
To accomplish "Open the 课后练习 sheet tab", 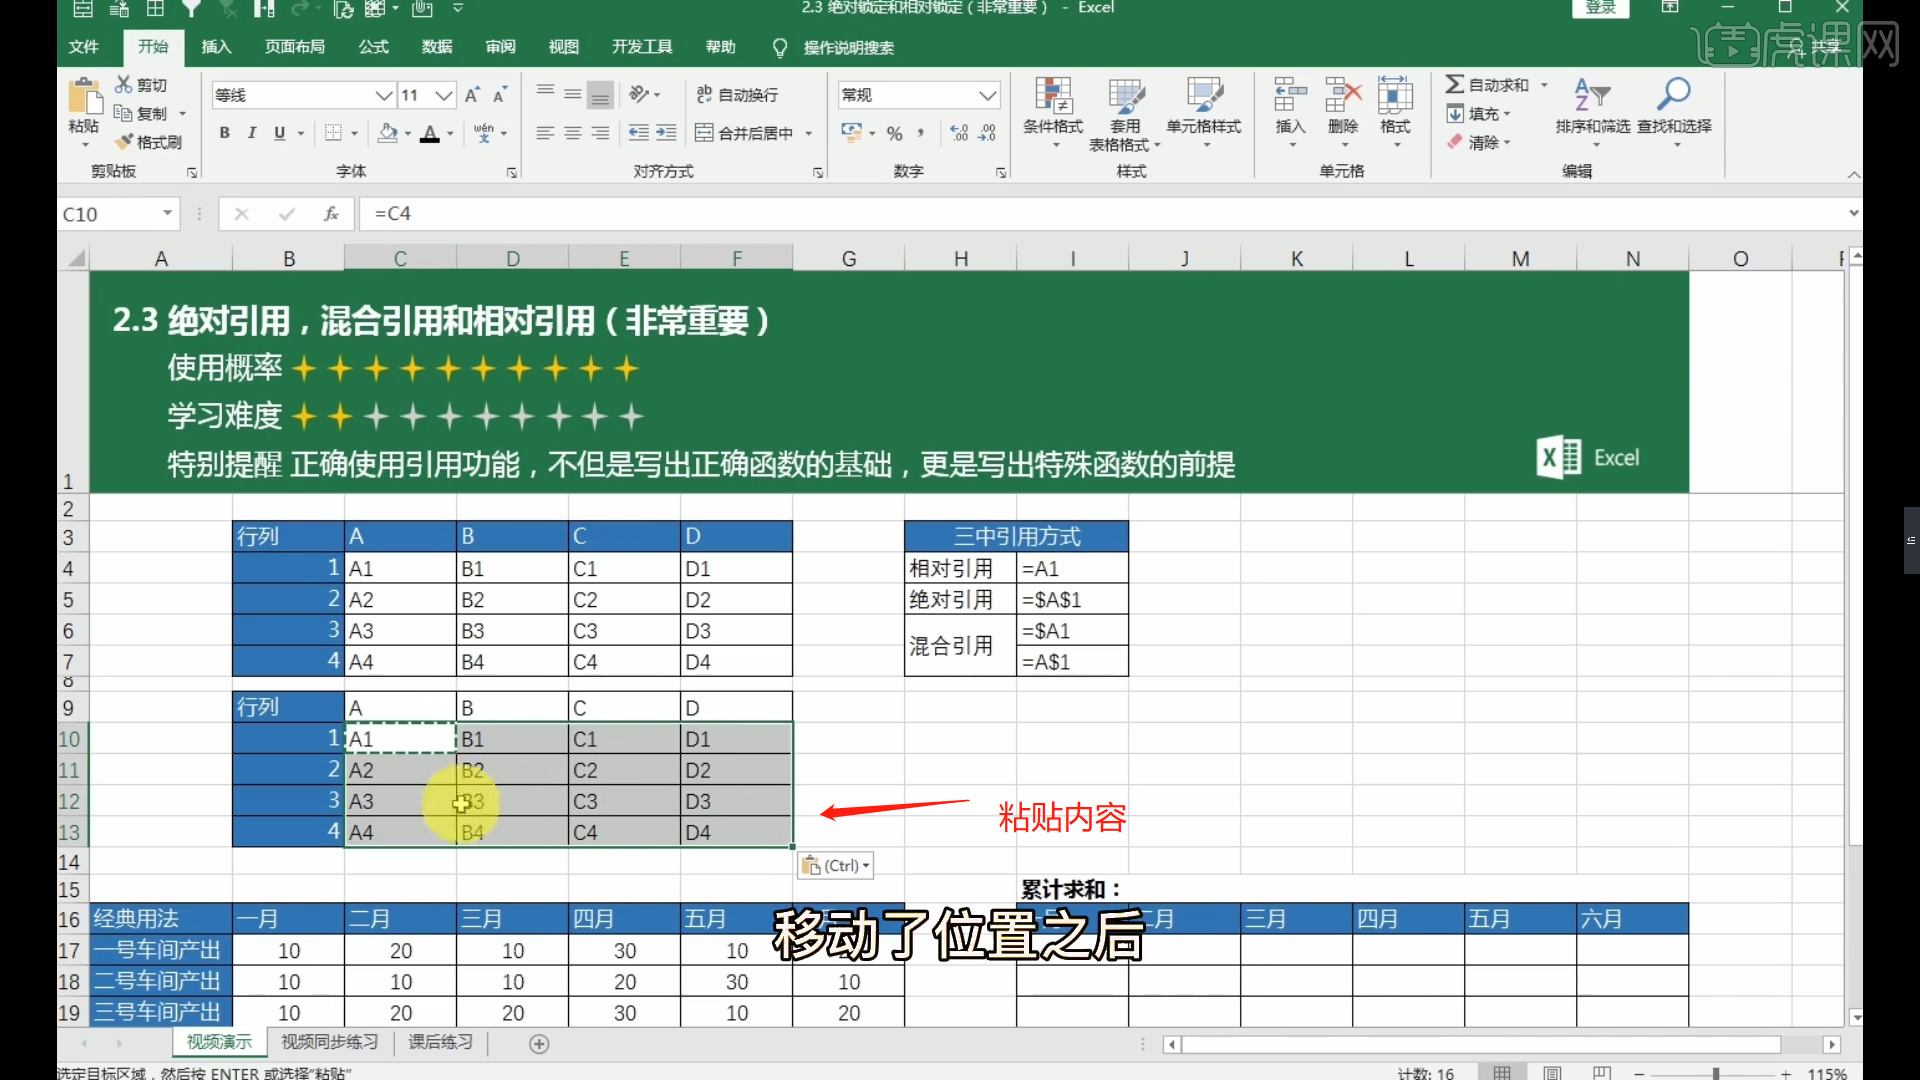I will (439, 1042).
